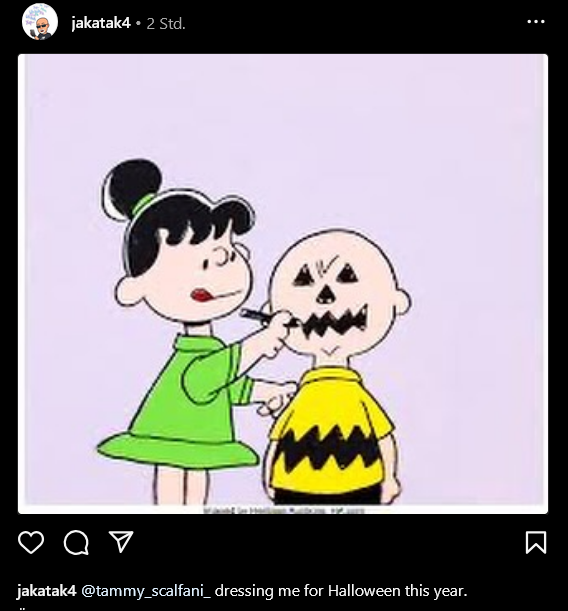Click jakatak4 username in the caption
The image size is (568, 611).
click(46, 591)
